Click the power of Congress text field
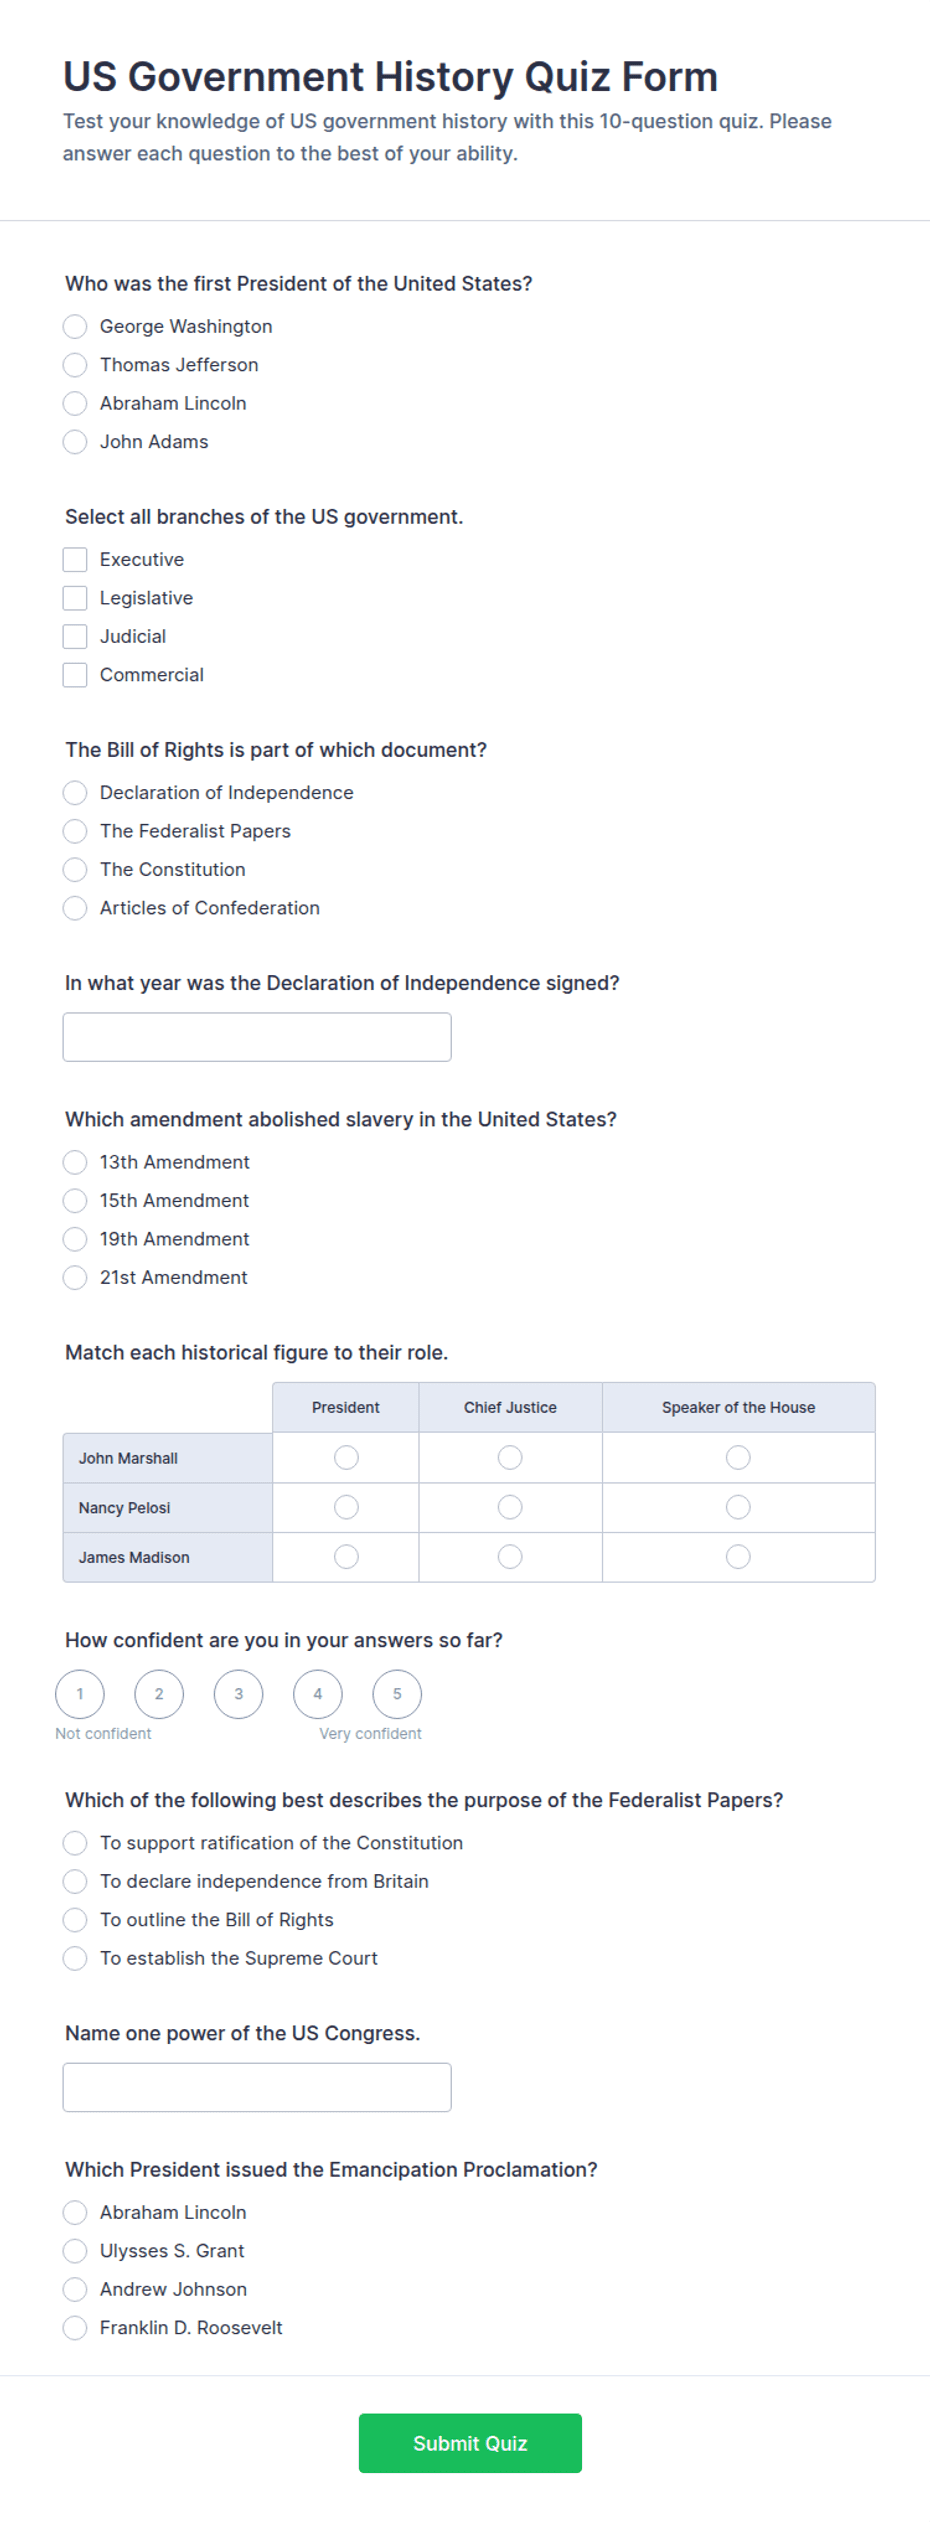 257,2087
